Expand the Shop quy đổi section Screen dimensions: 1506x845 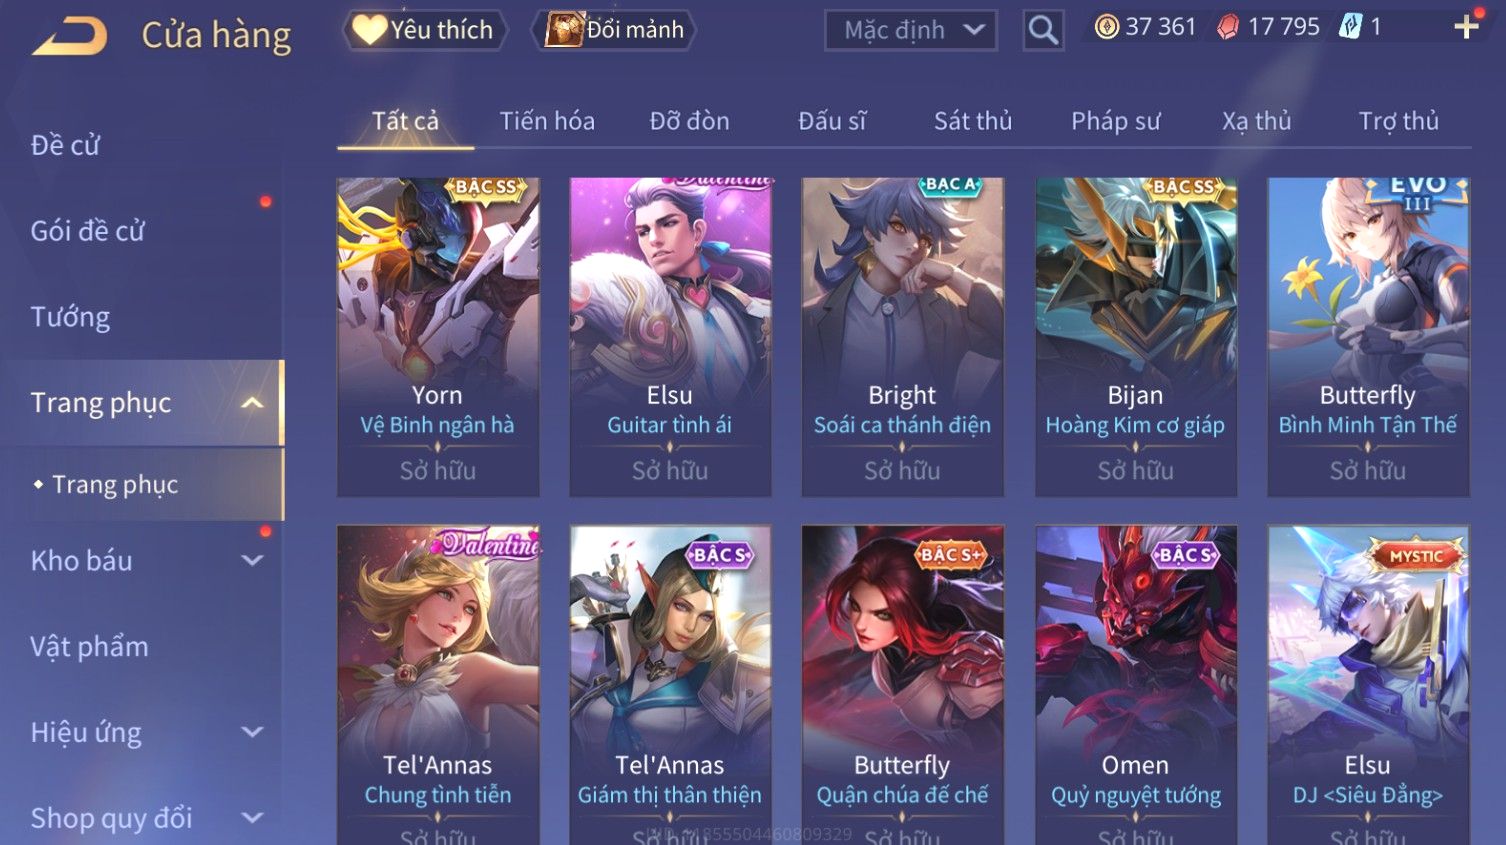[252, 818]
